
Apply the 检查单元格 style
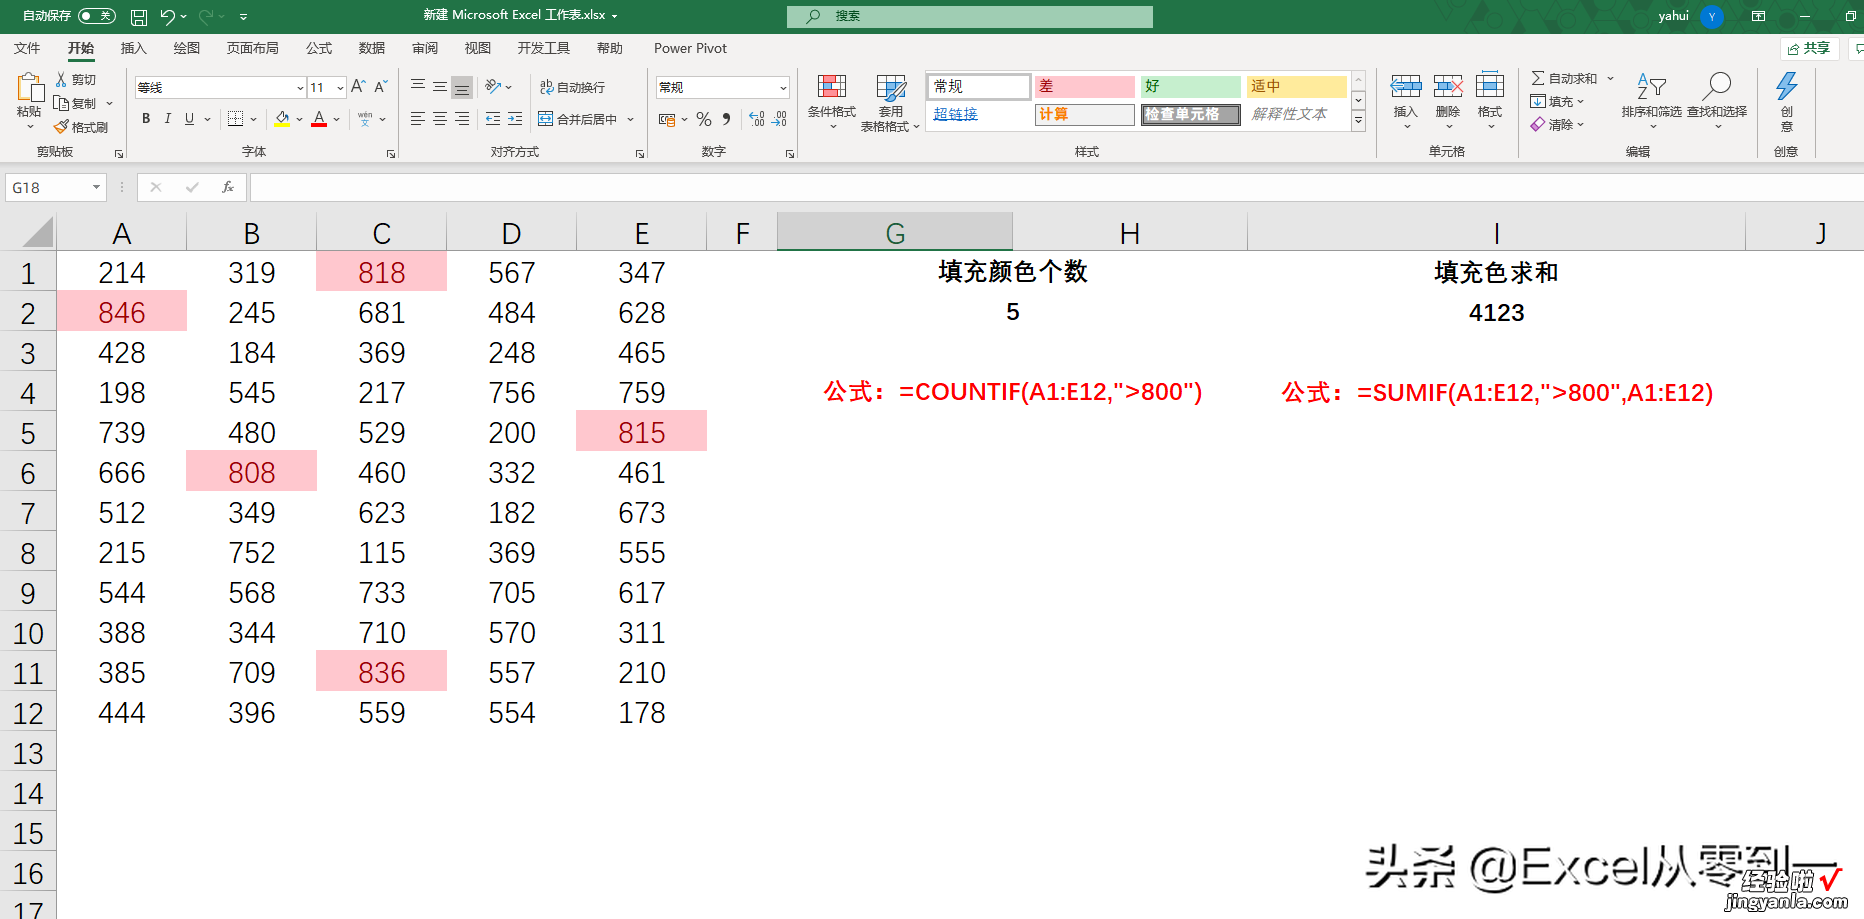click(x=1191, y=115)
